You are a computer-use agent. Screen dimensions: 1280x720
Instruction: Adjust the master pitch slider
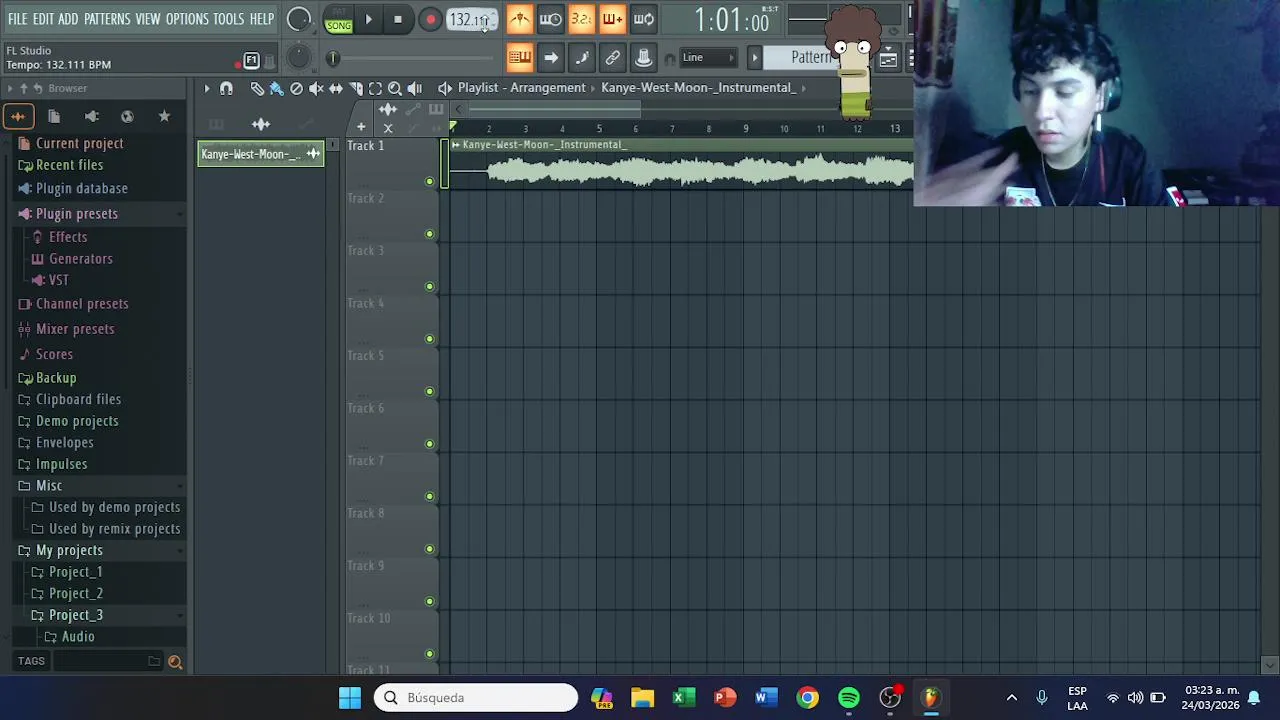coord(334,58)
